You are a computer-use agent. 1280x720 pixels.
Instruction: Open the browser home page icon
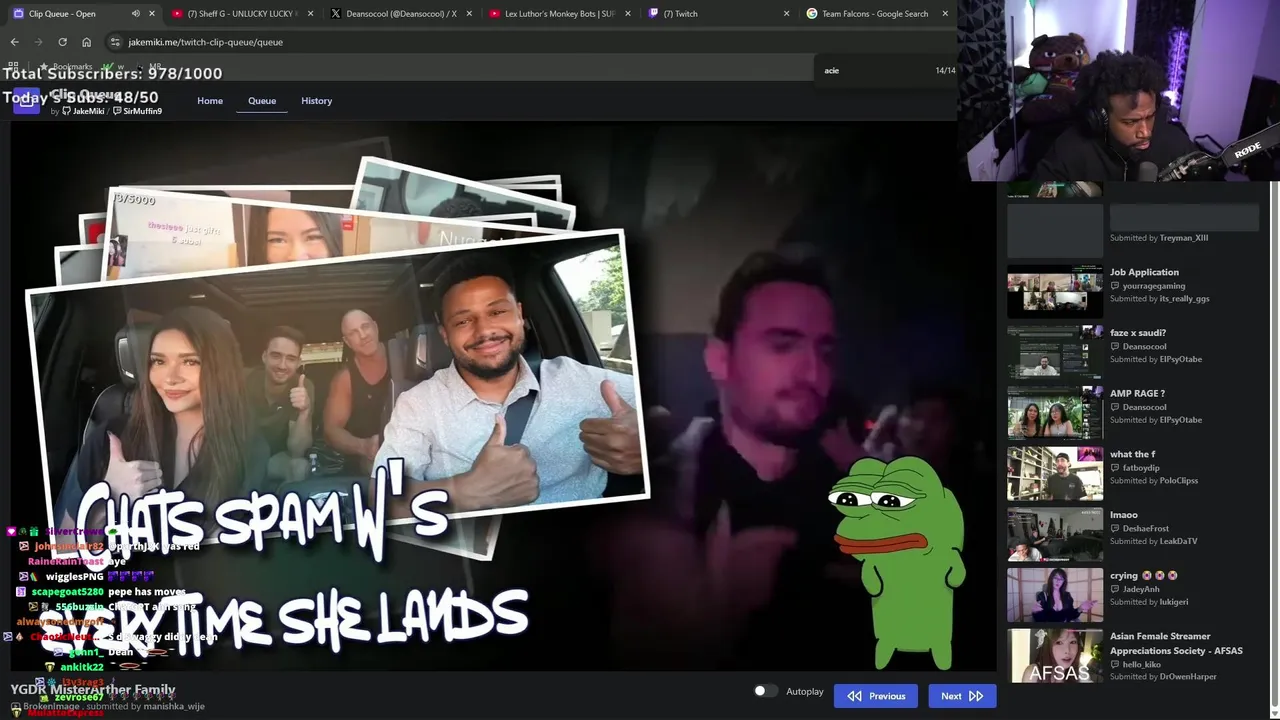86,42
